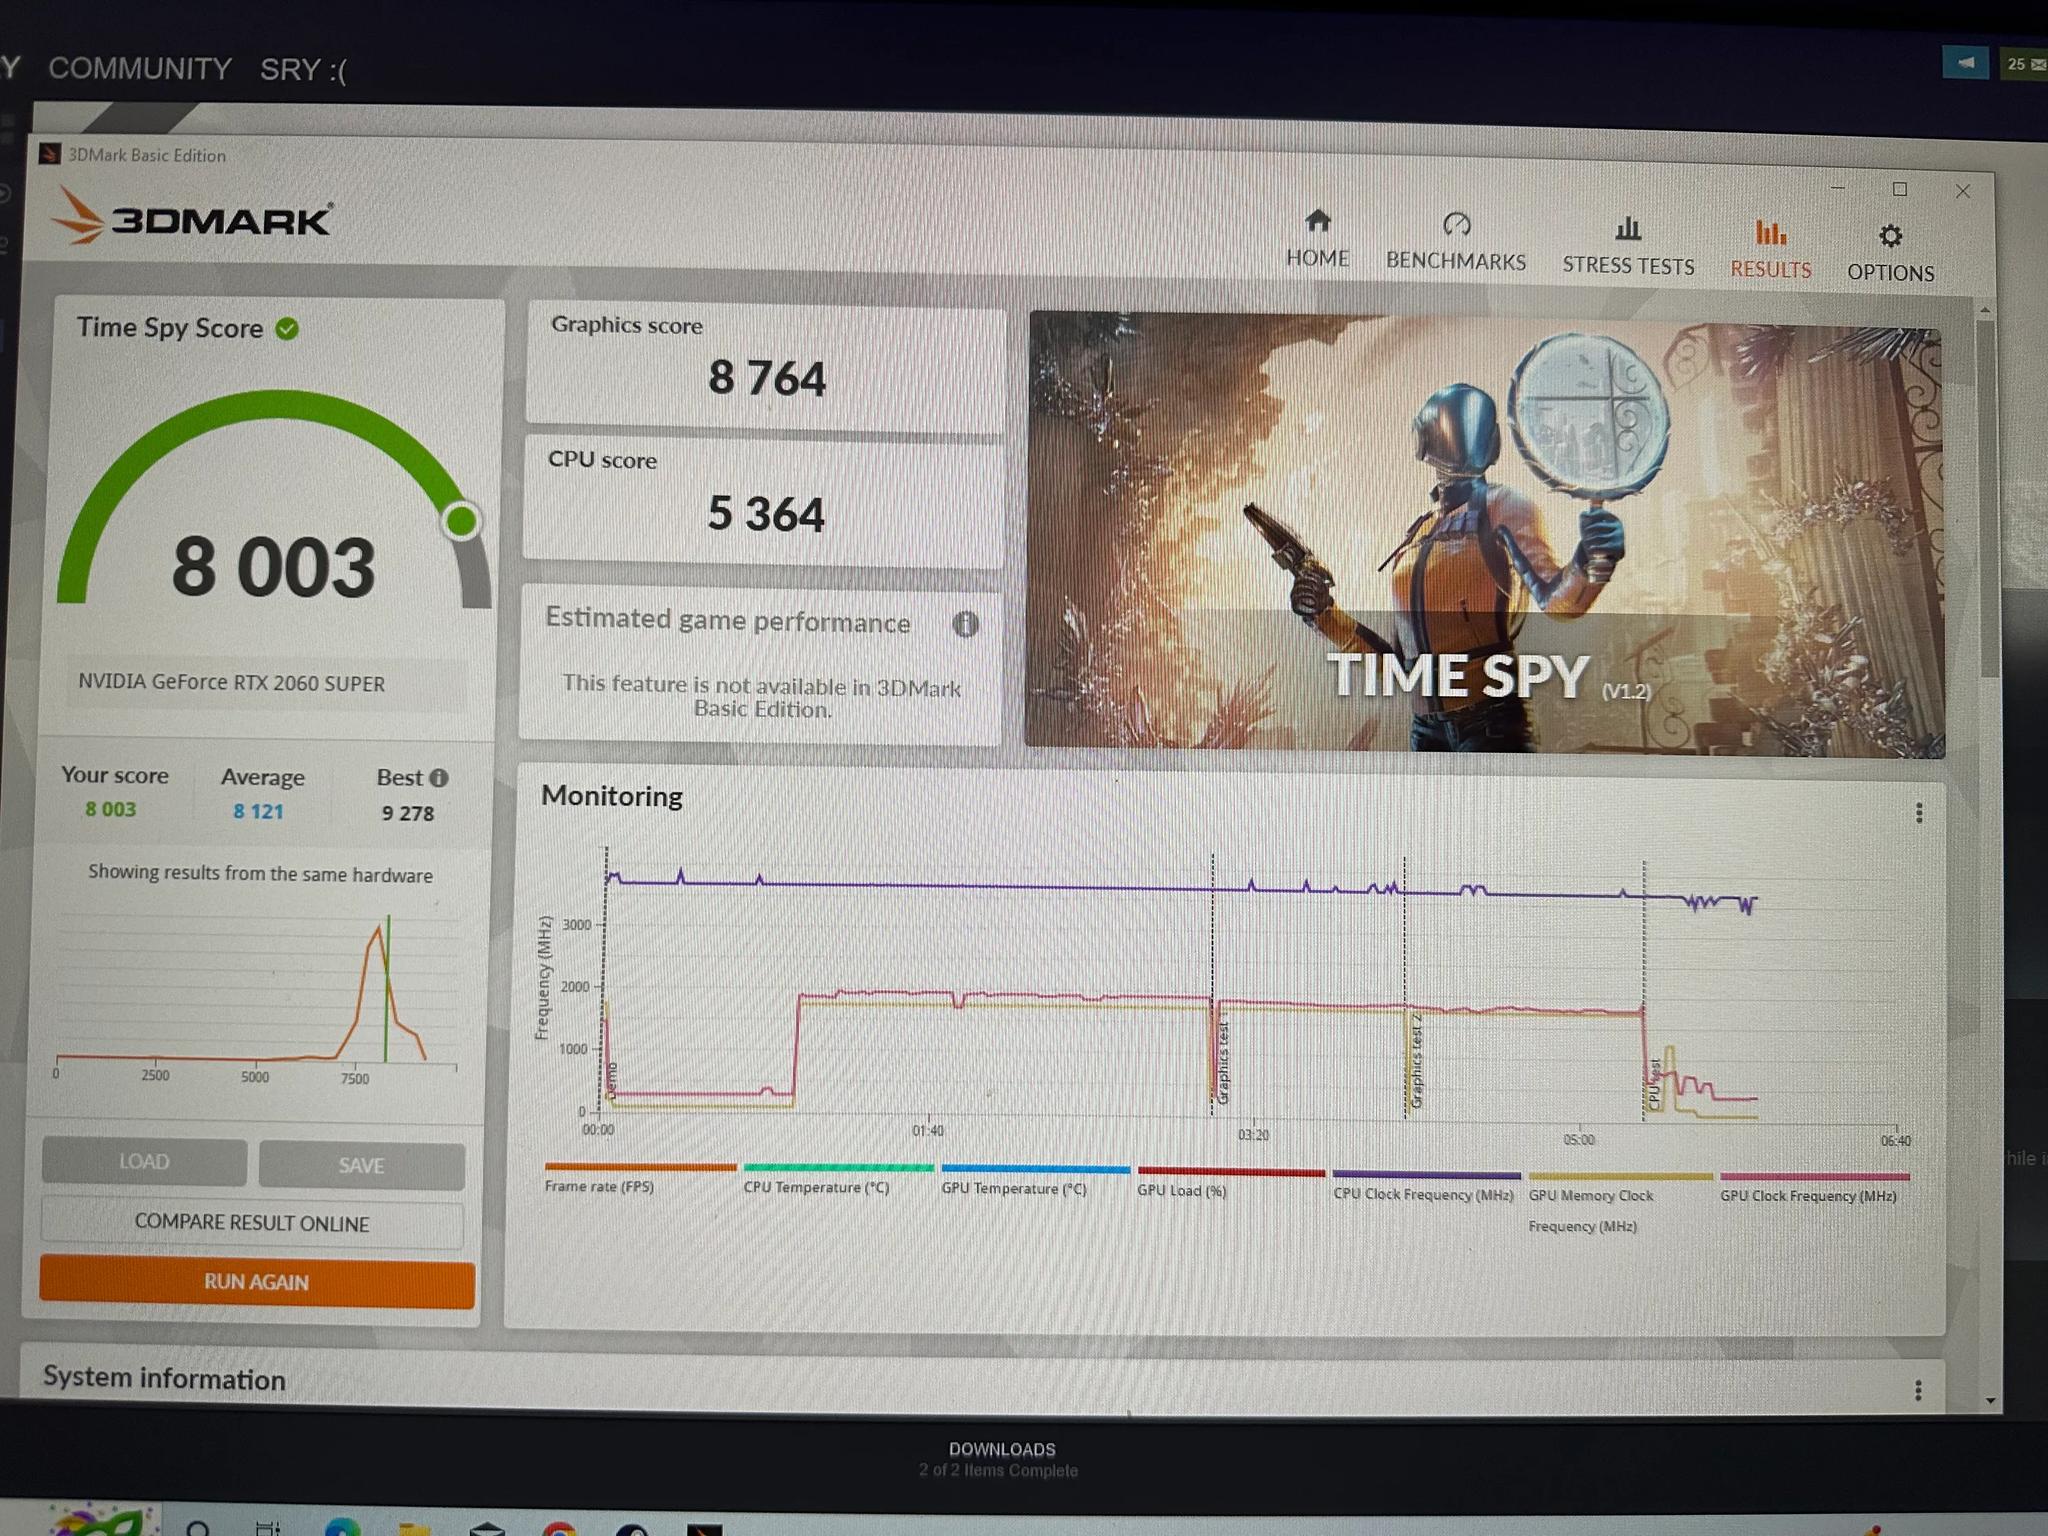Viewport: 2048px width, 1536px height.
Task: Click the info icon beside Best score
Action: 439,778
